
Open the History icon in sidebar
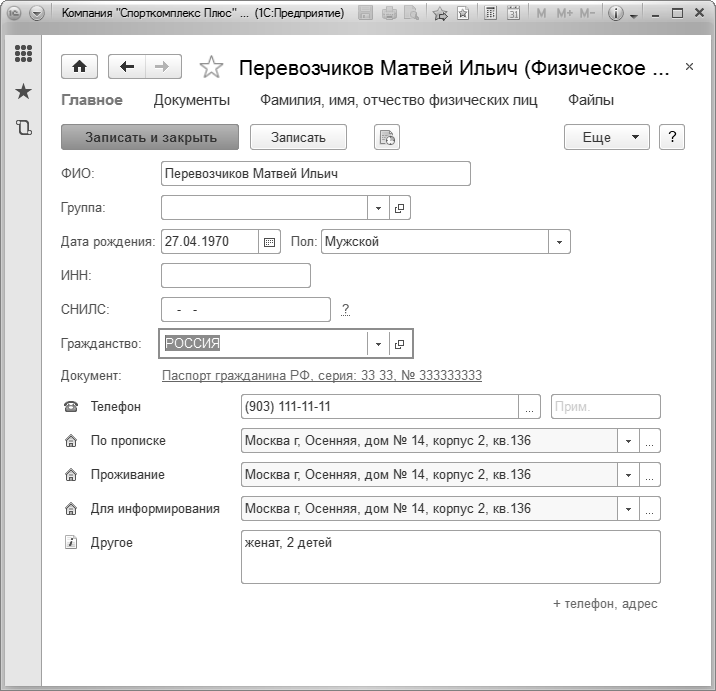coord(23,127)
